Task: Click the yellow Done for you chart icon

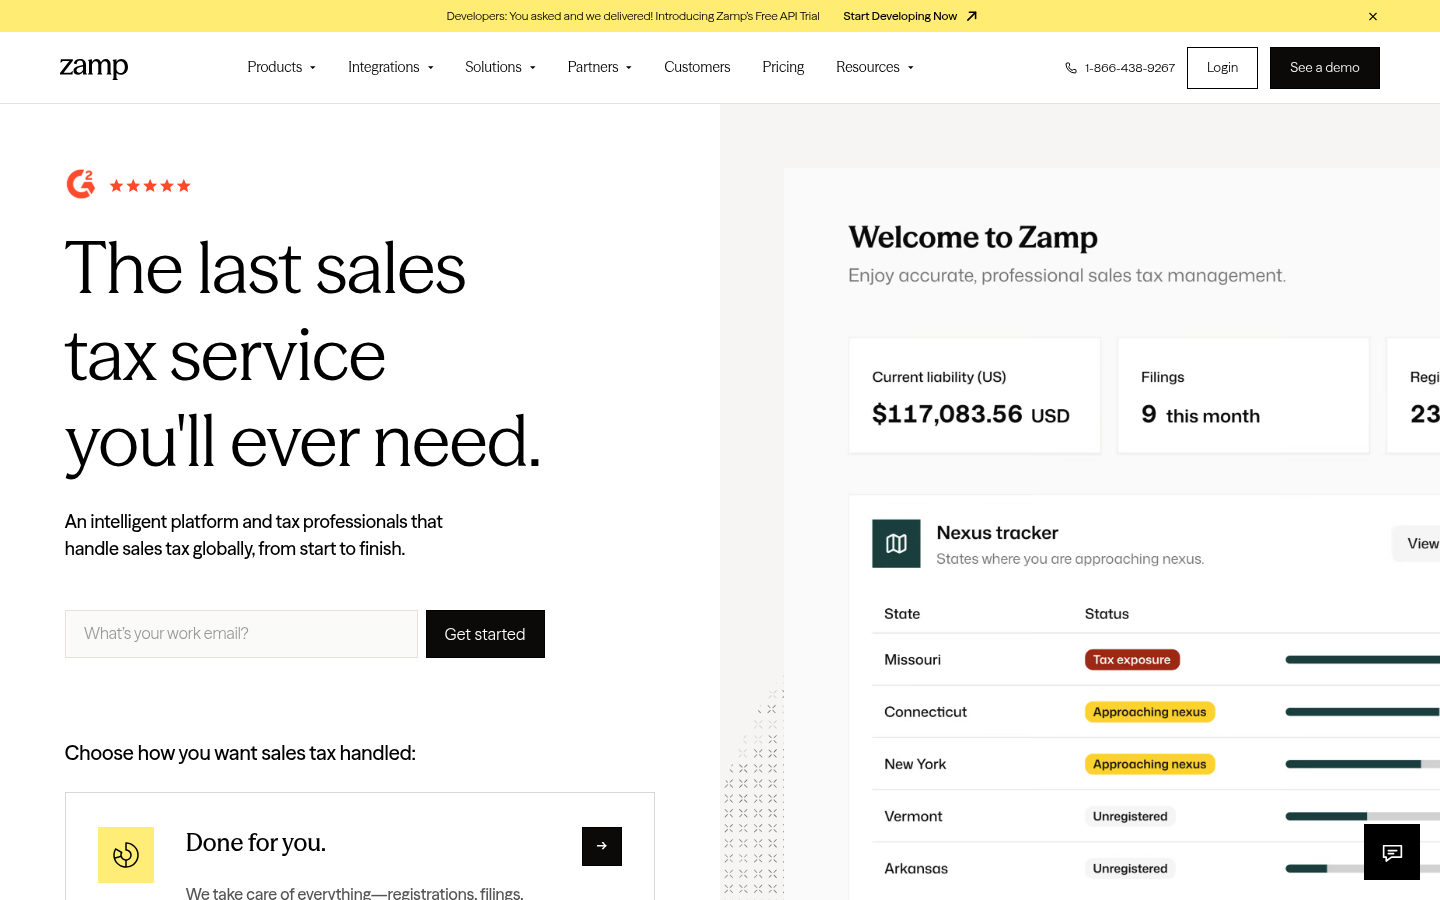Action: (x=126, y=855)
